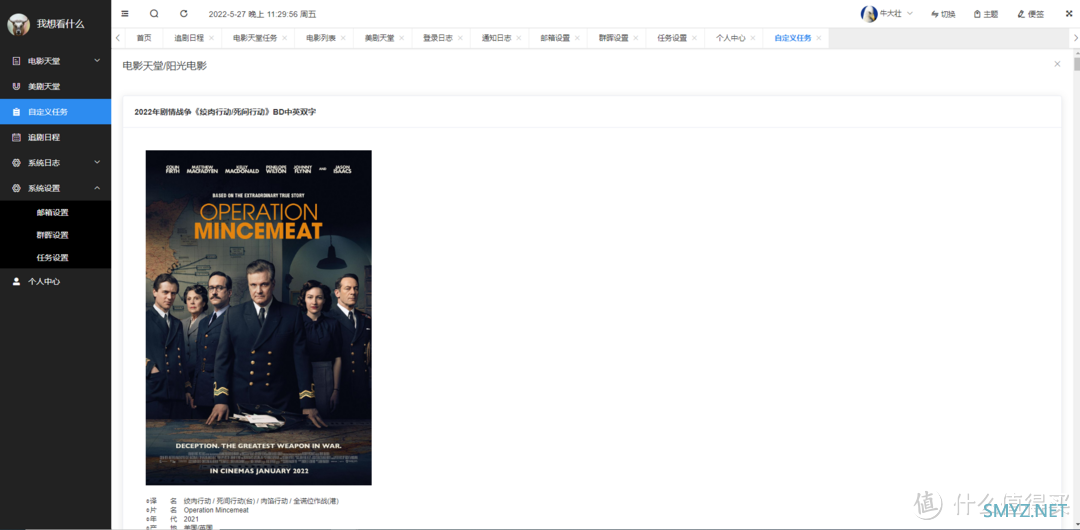Viewport: 1080px width, 530px height.
Task: Close the 任务设置 tab
Action: pyautogui.click(x=694, y=39)
